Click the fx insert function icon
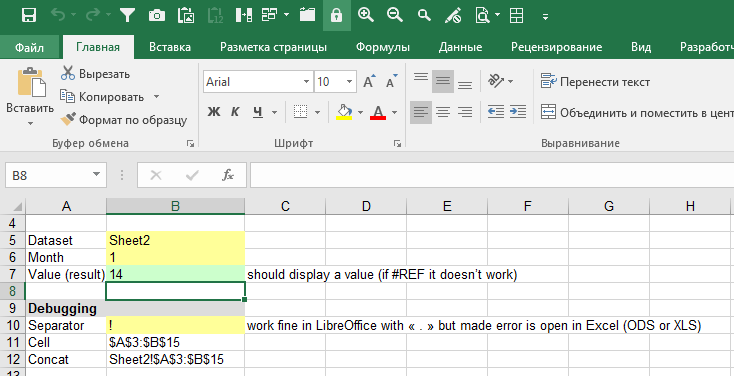Screen dimensions: 734x376 point(228,176)
